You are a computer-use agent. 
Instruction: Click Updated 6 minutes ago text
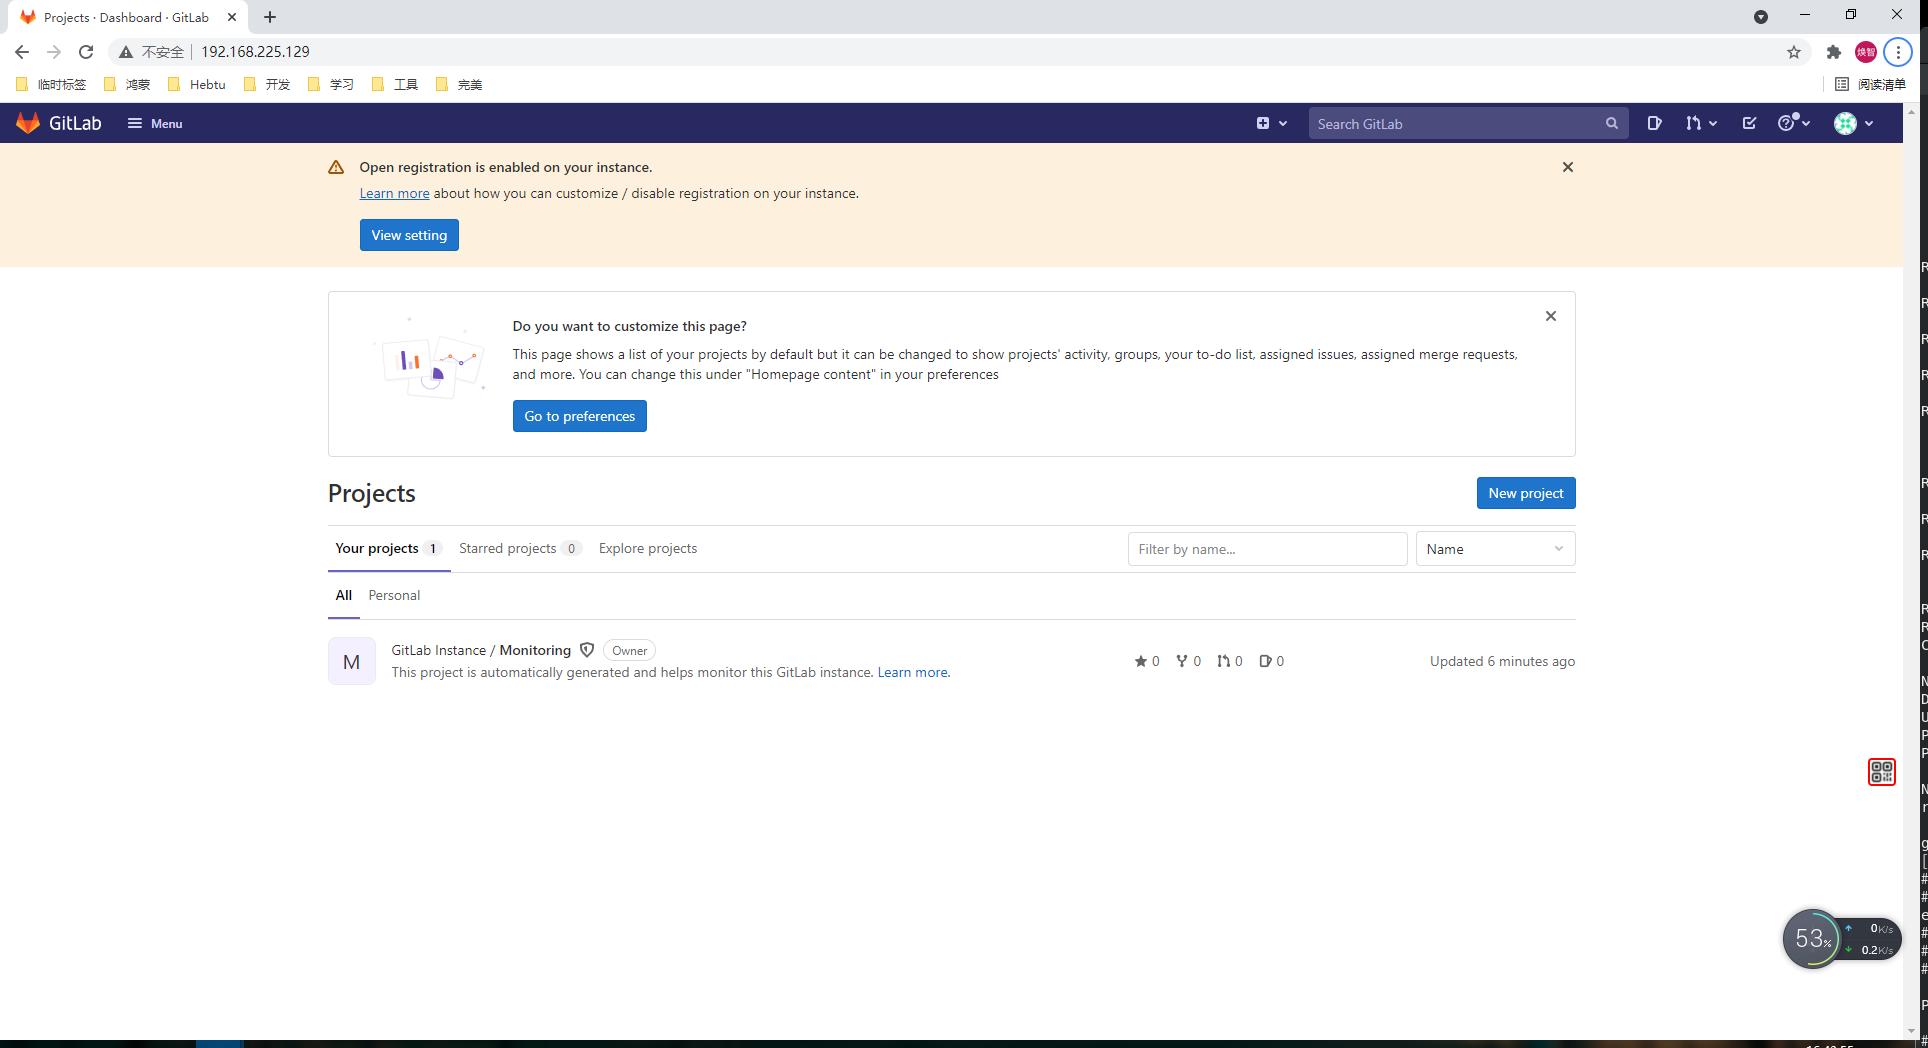pos(1502,661)
